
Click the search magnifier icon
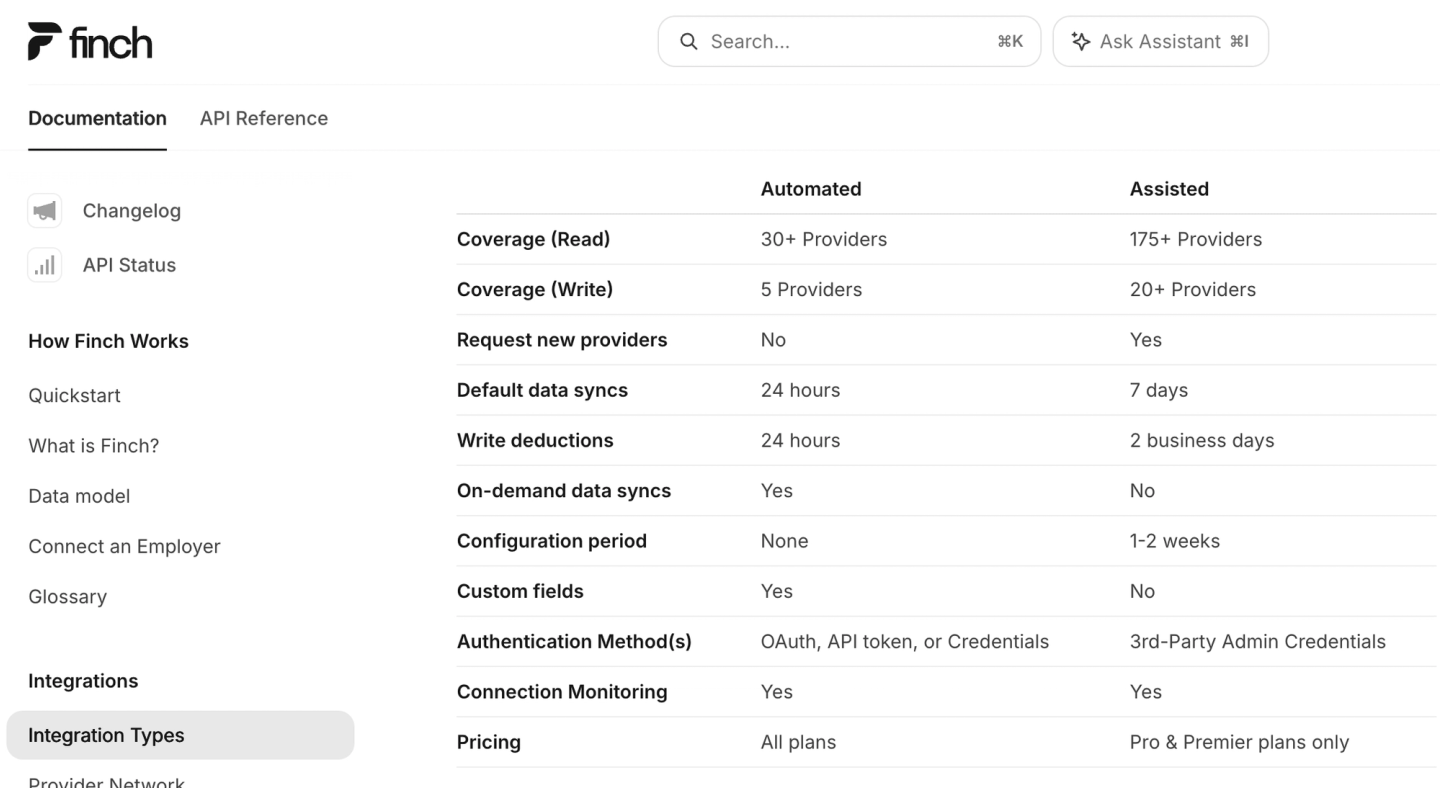(688, 41)
